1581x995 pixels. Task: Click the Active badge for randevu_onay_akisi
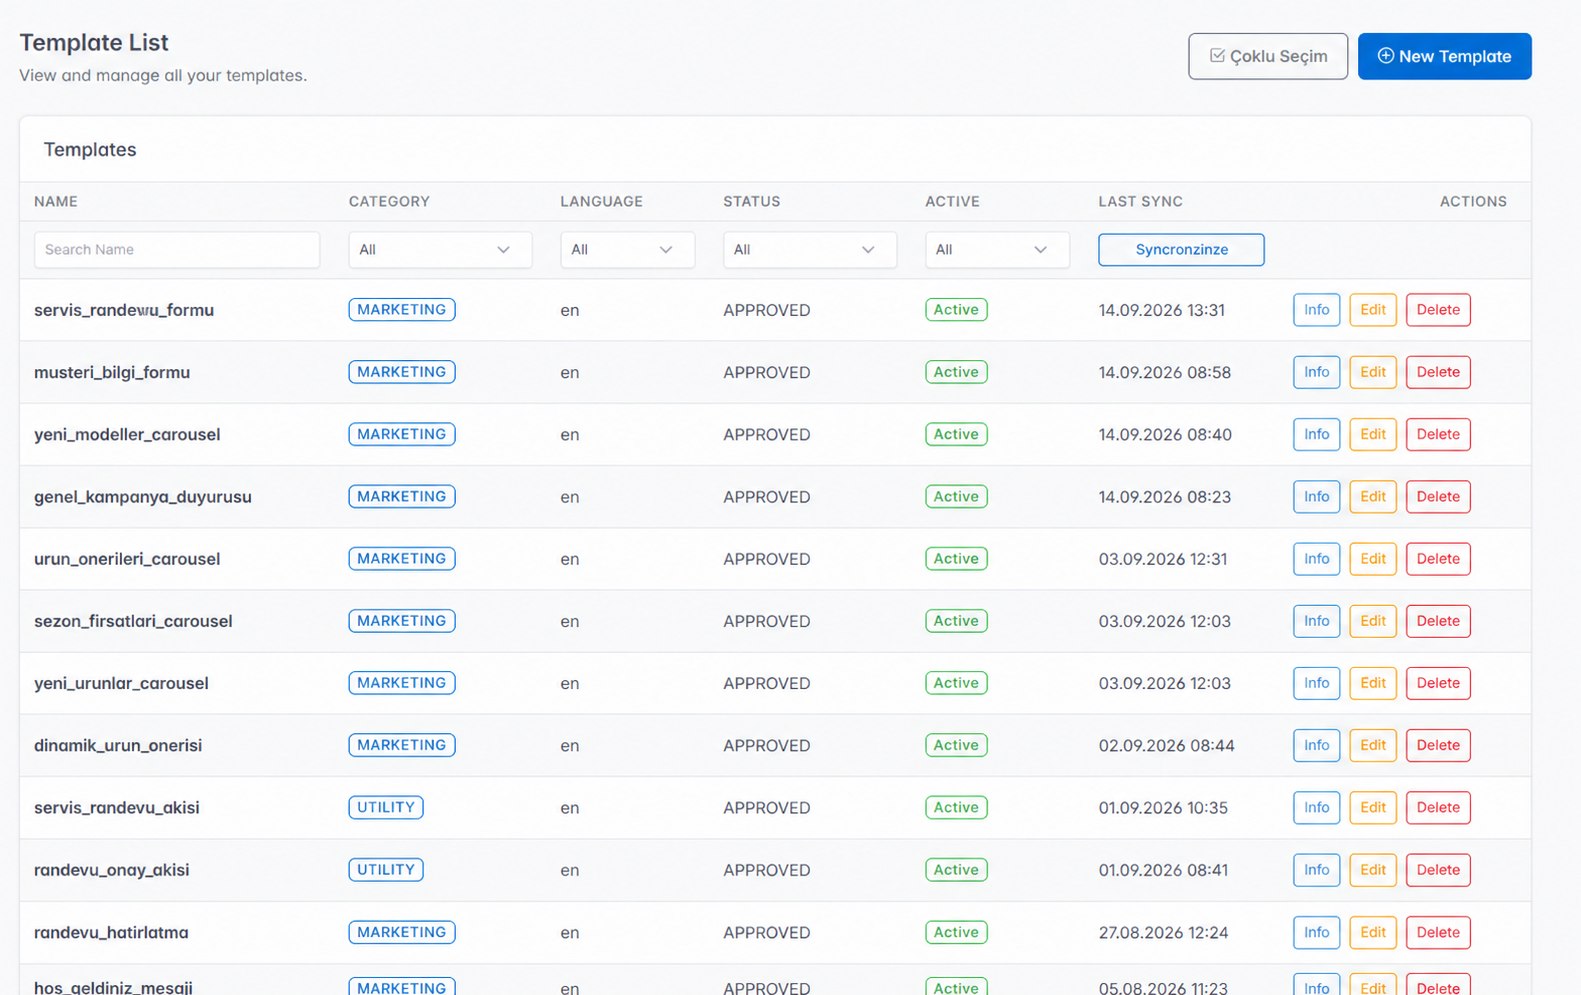tap(956, 870)
